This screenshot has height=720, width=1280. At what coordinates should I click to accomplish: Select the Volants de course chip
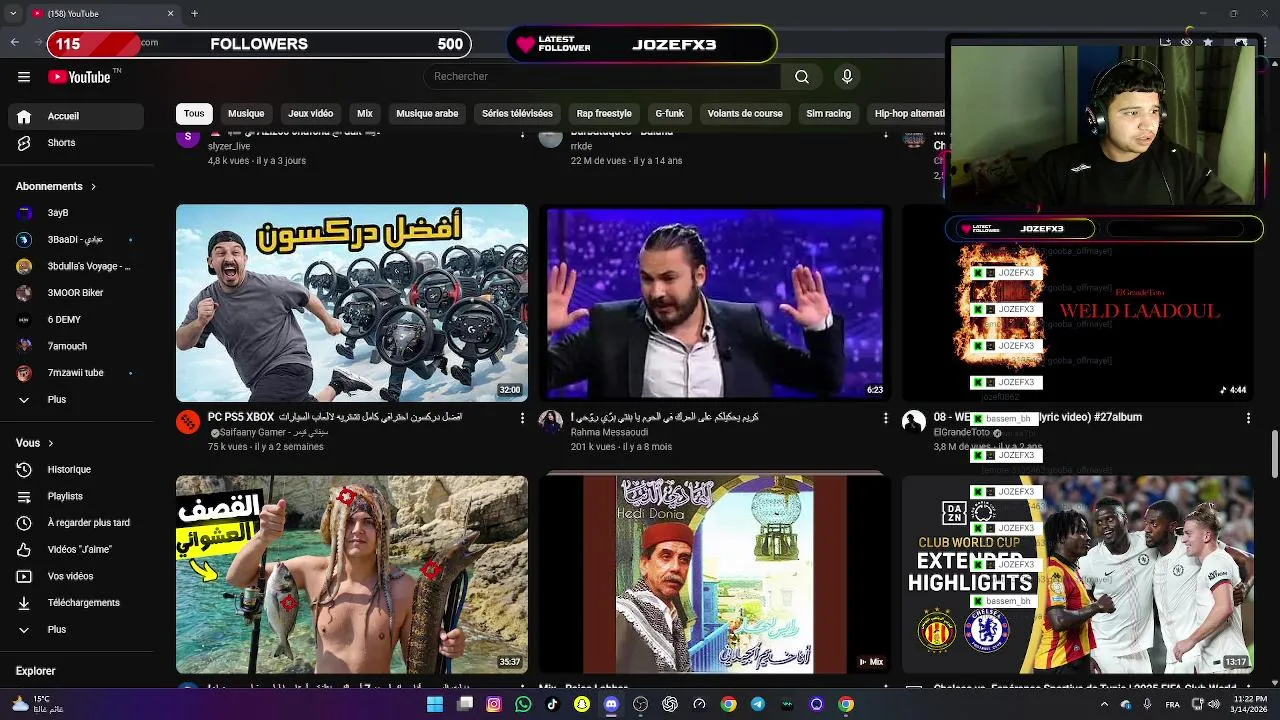pos(745,114)
